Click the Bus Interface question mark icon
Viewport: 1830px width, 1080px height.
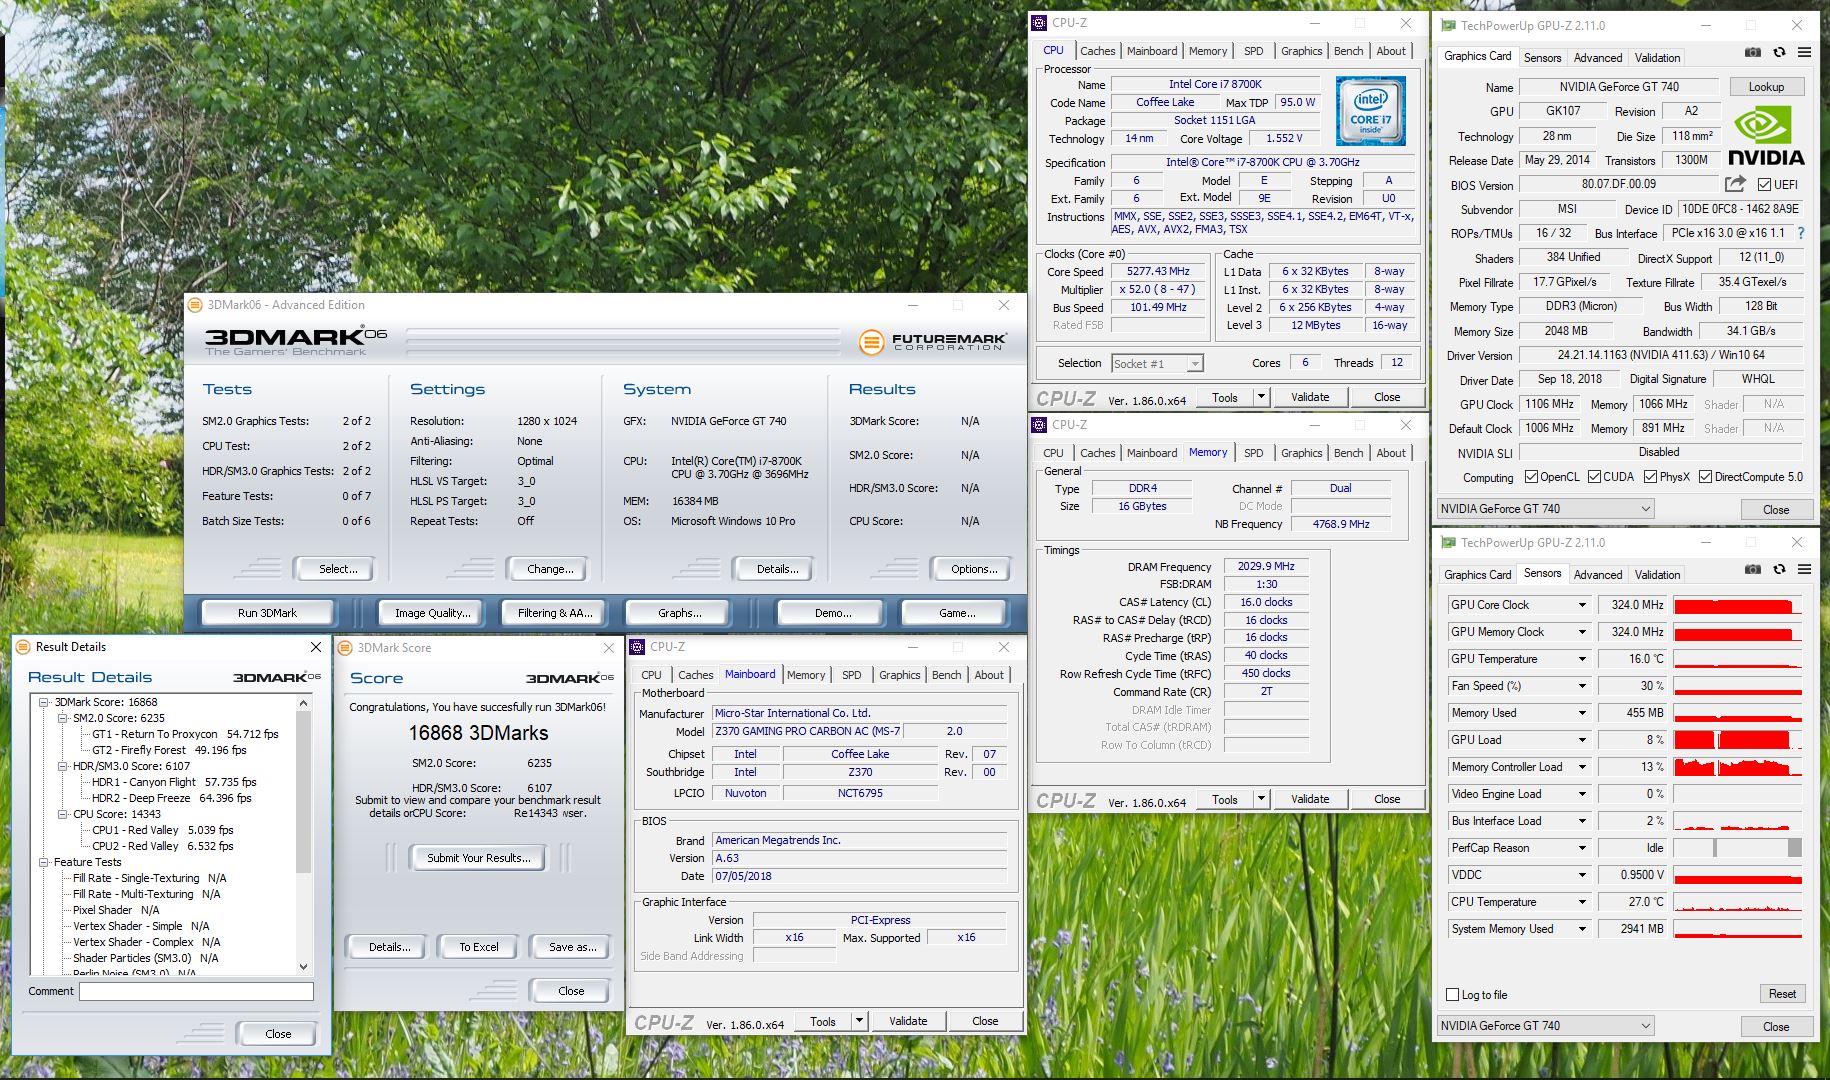coord(1801,233)
